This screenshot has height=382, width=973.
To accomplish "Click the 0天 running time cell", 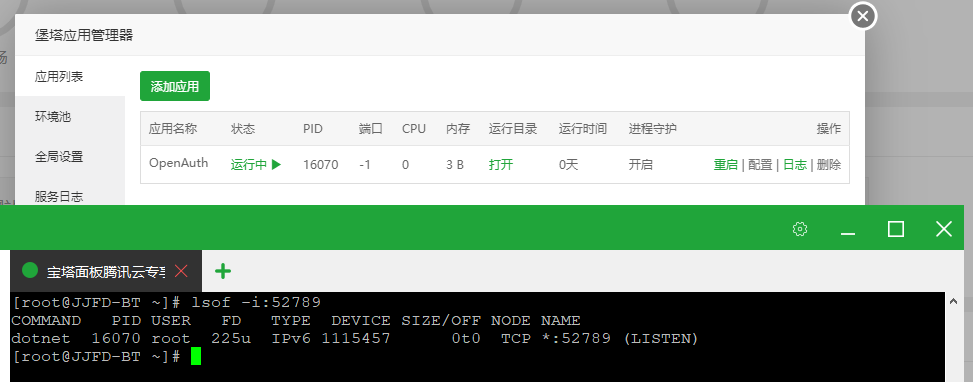I will [x=568, y=164].
